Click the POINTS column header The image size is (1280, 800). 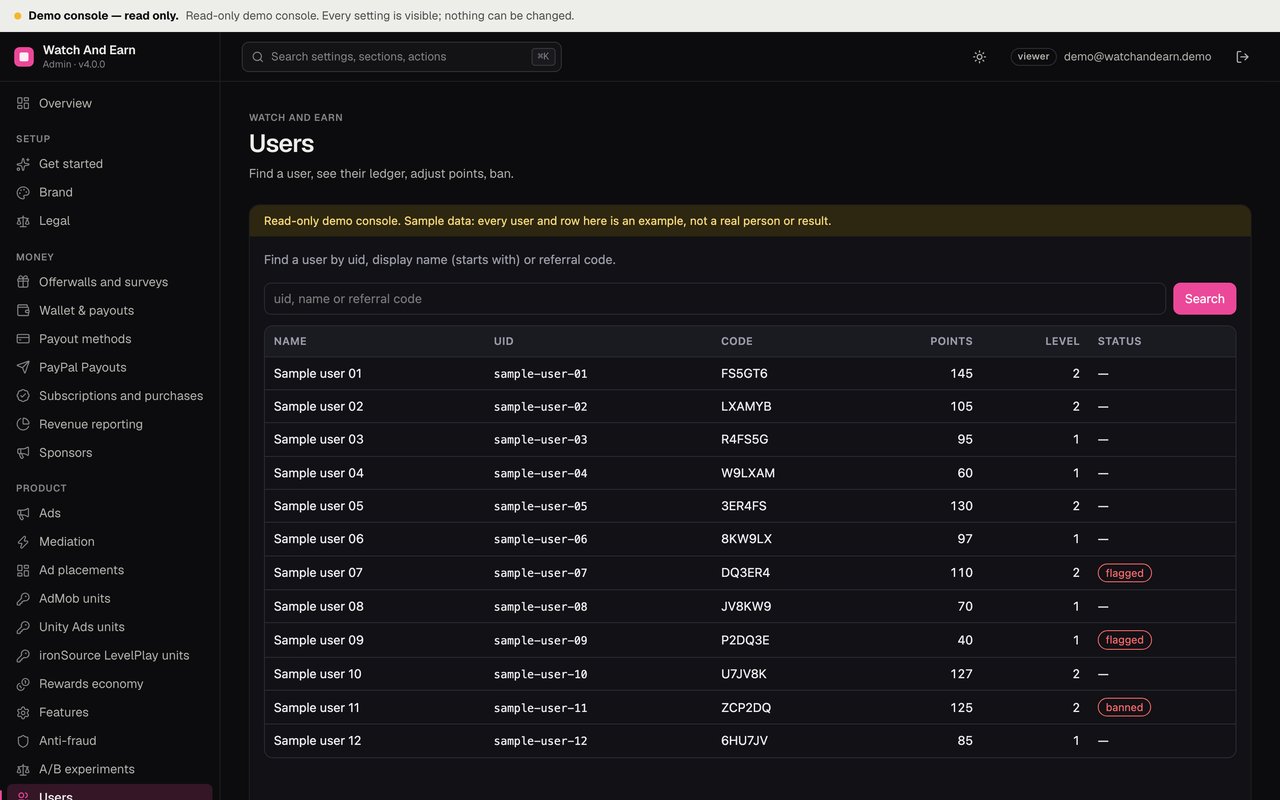951,341
